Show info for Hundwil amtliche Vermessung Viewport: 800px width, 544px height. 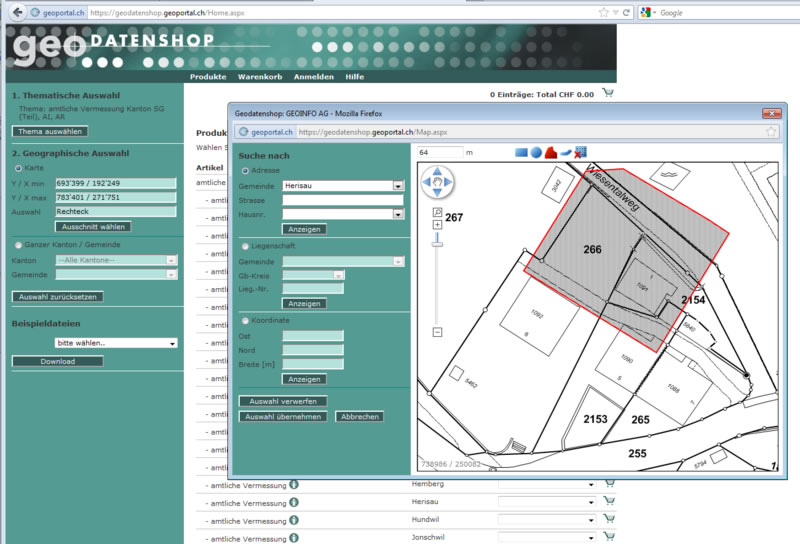pyautogui.click(x=294, y=521)
